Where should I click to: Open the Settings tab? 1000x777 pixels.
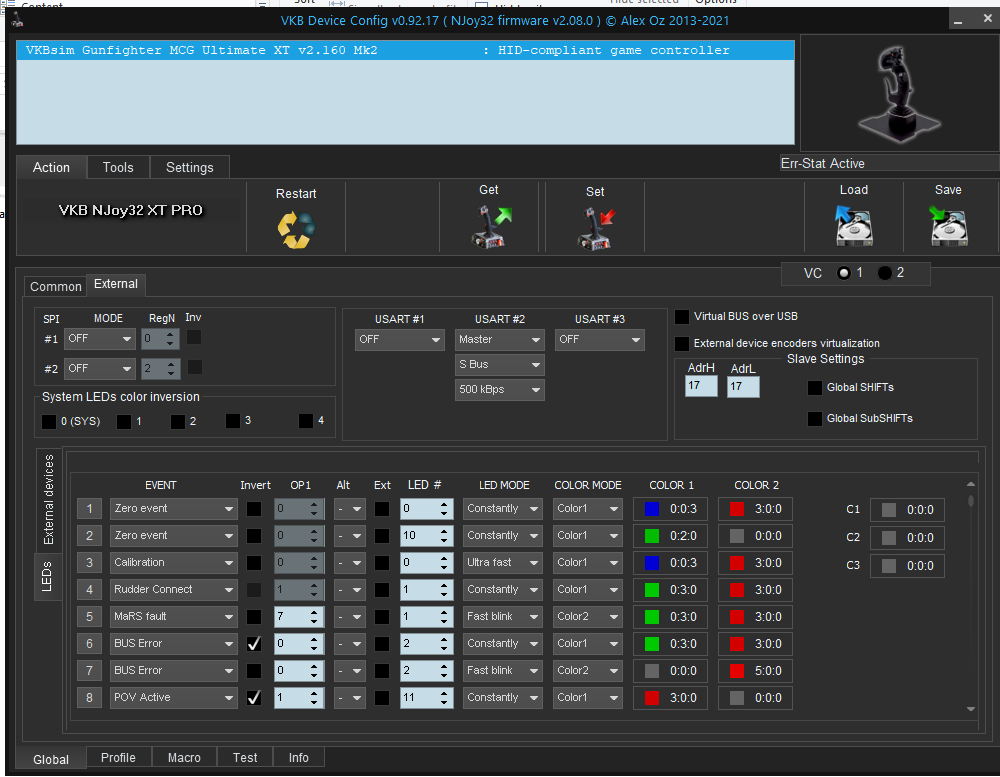pyautogui.click(x=189, y=167)
